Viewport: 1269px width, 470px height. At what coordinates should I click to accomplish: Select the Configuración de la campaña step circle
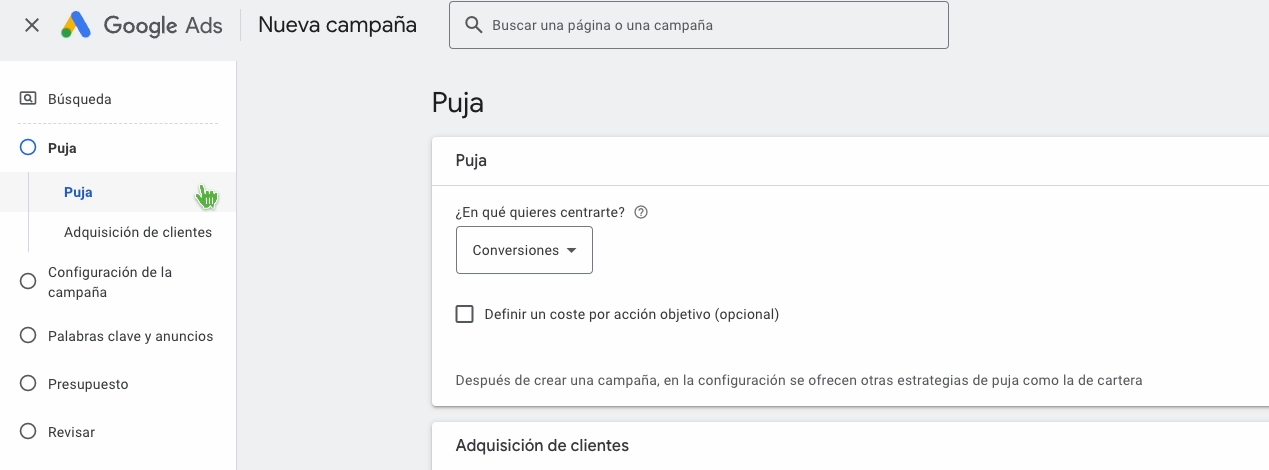click(x=28, y=282)
